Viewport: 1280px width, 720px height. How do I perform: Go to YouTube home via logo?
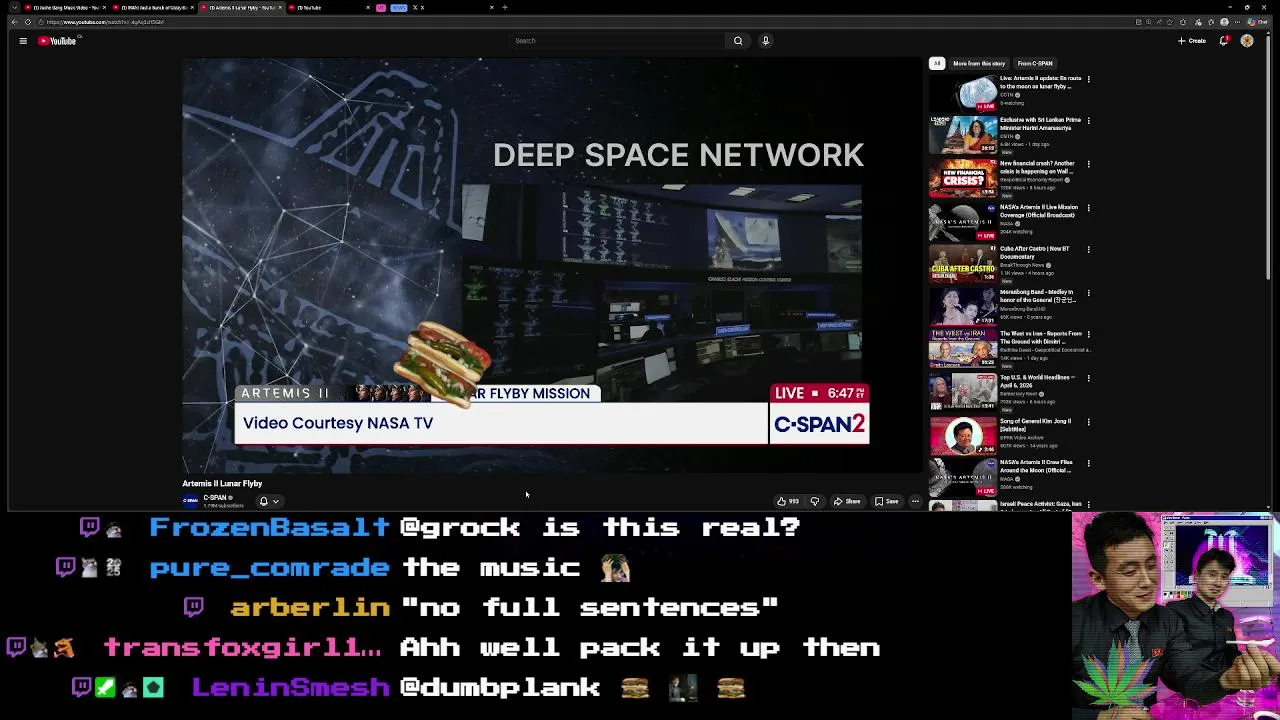[x=57, y=41]
